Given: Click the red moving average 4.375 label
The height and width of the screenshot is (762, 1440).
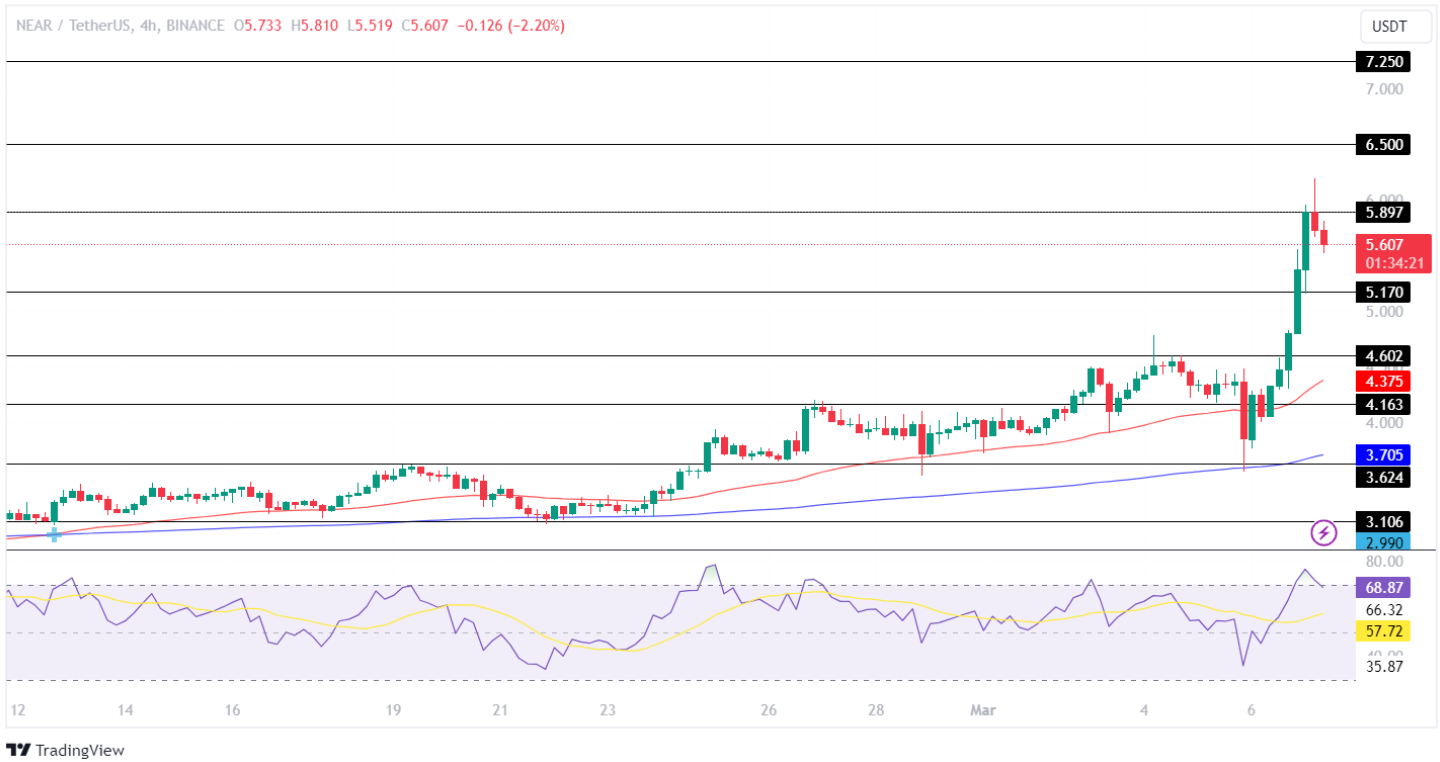Looking at the screenshot, I should 1383,380.
